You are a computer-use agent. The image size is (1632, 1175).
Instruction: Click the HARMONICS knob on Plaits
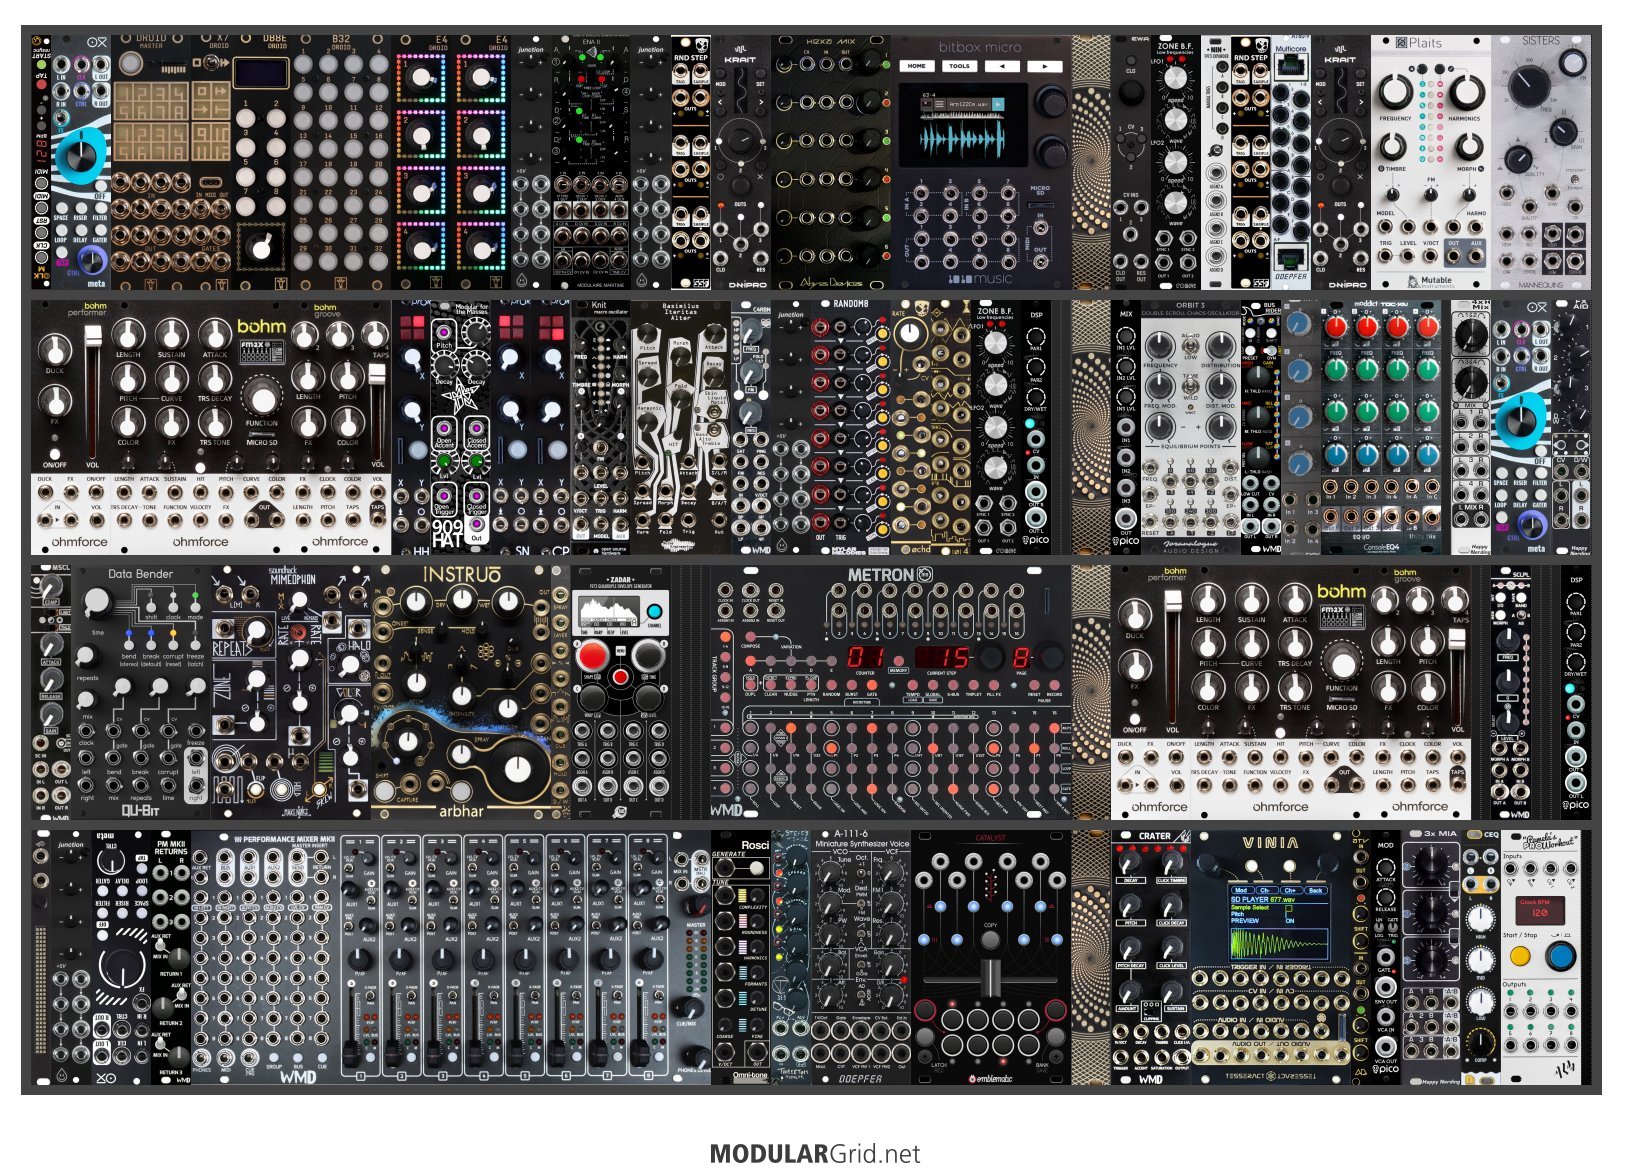point(1465,91)
